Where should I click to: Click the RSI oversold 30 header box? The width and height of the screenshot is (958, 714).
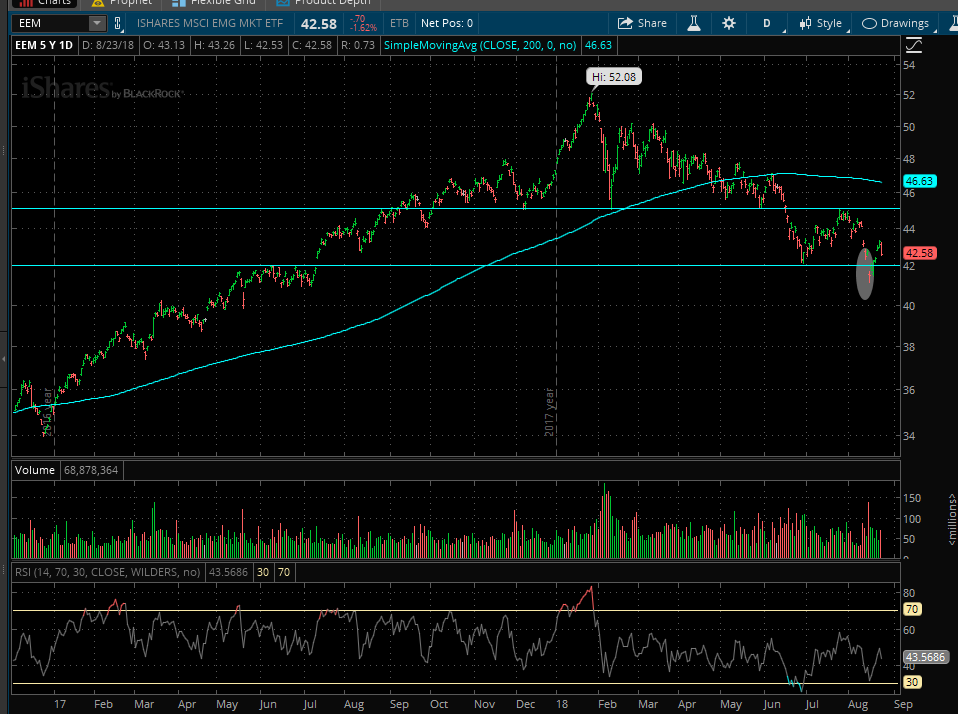click(x=263, y=572)
